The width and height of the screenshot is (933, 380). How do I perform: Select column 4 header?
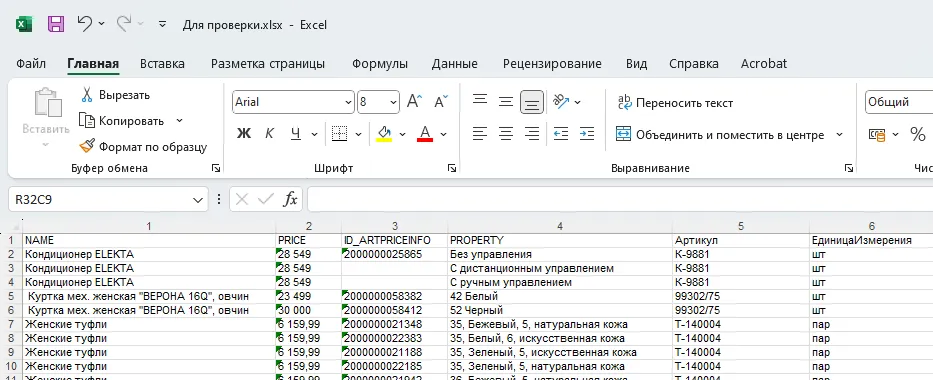(x=560, y=227)
